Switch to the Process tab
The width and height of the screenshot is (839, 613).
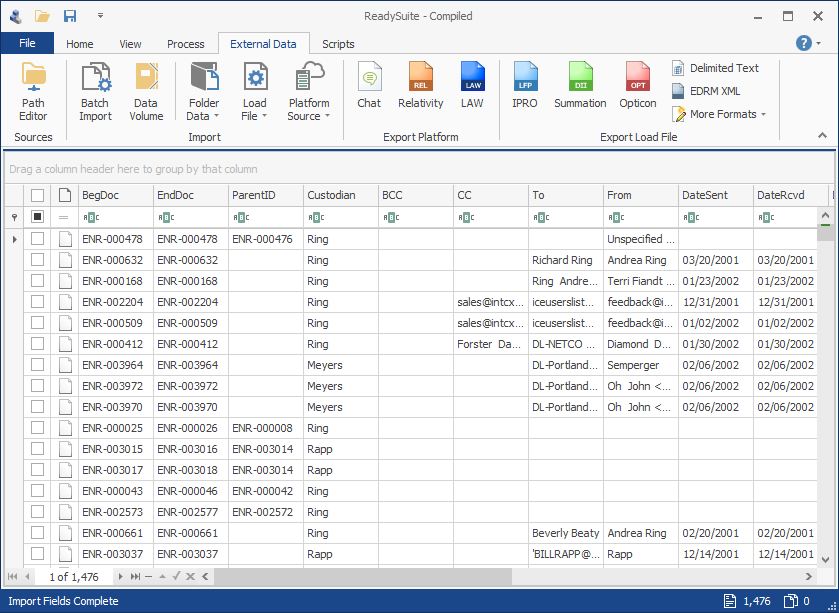click(x=186, y=44)
